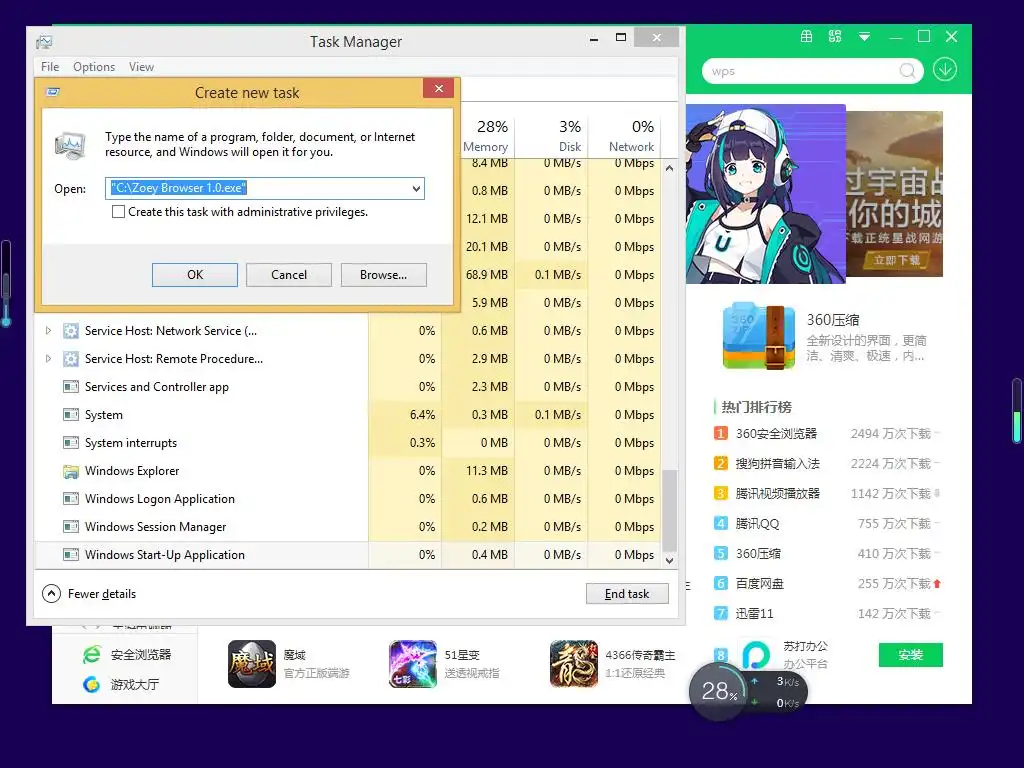Viewport: 1024px width, 768px height.
Task: Click the 立即下载 banner button
Action: tap(897, 260)
